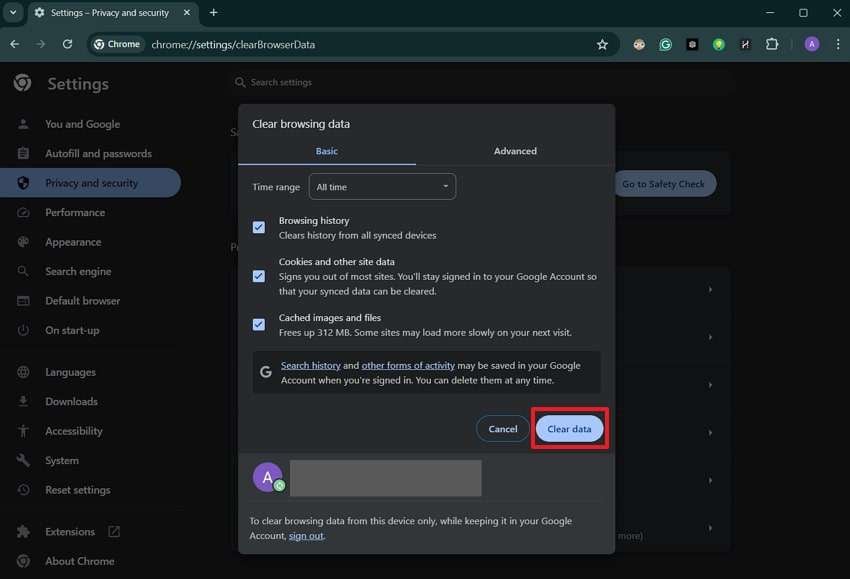Click the black square extension icon
850x579 pixels.
[692, 44]
